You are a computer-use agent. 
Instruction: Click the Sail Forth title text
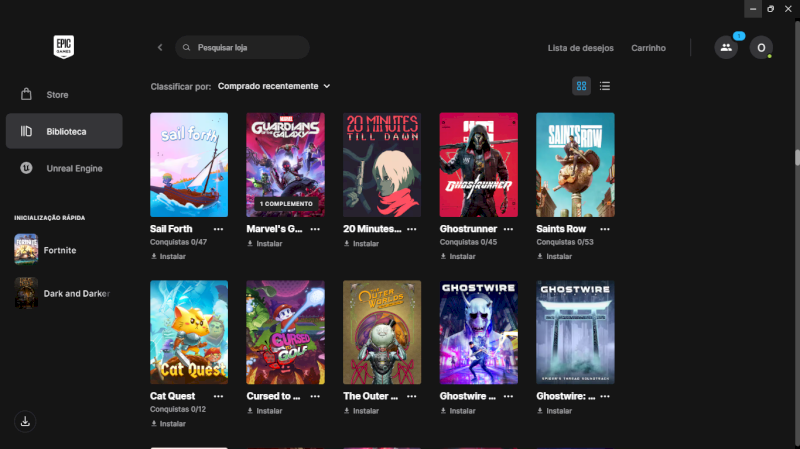point(171,229)
